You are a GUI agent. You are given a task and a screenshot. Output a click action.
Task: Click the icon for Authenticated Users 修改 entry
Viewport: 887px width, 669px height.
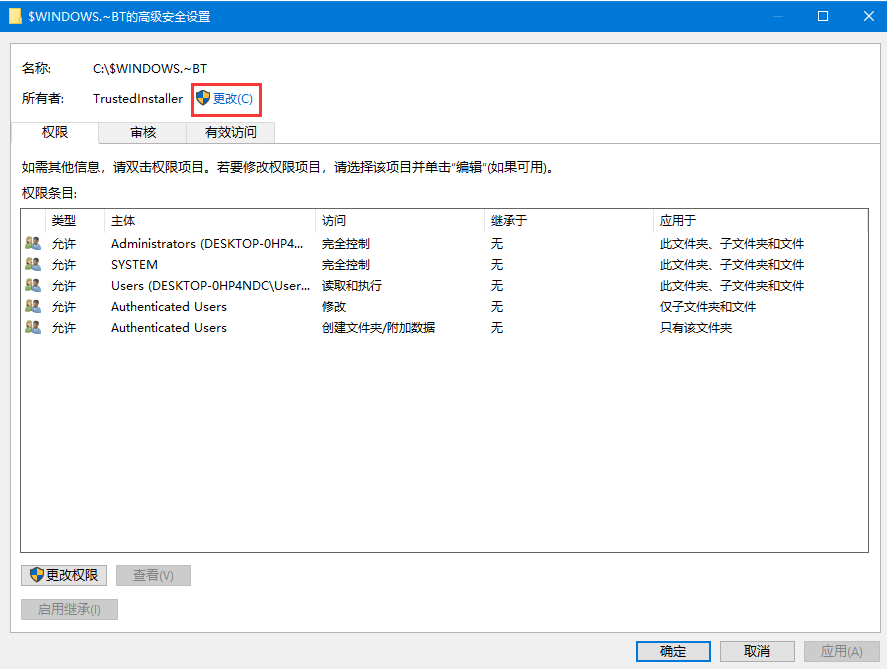pyautogui.click(x=33, y=306)
